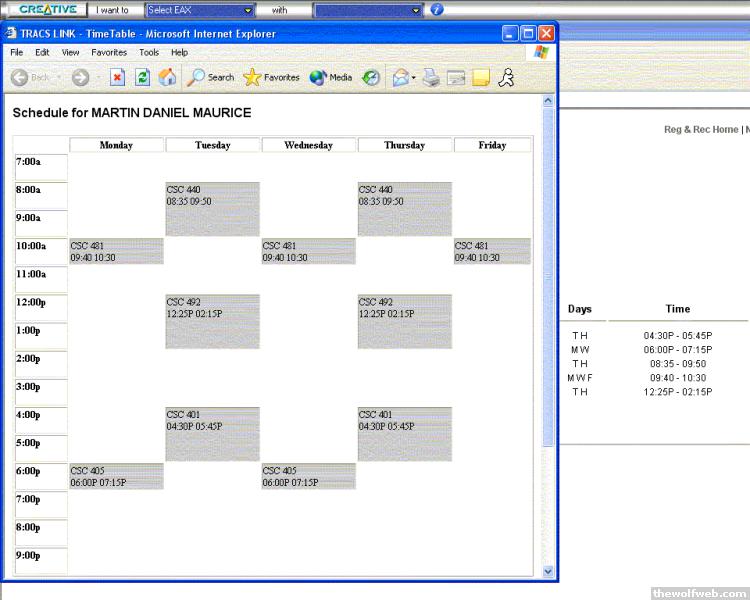
Task: Click the History icon
Action: click(371, 77)
